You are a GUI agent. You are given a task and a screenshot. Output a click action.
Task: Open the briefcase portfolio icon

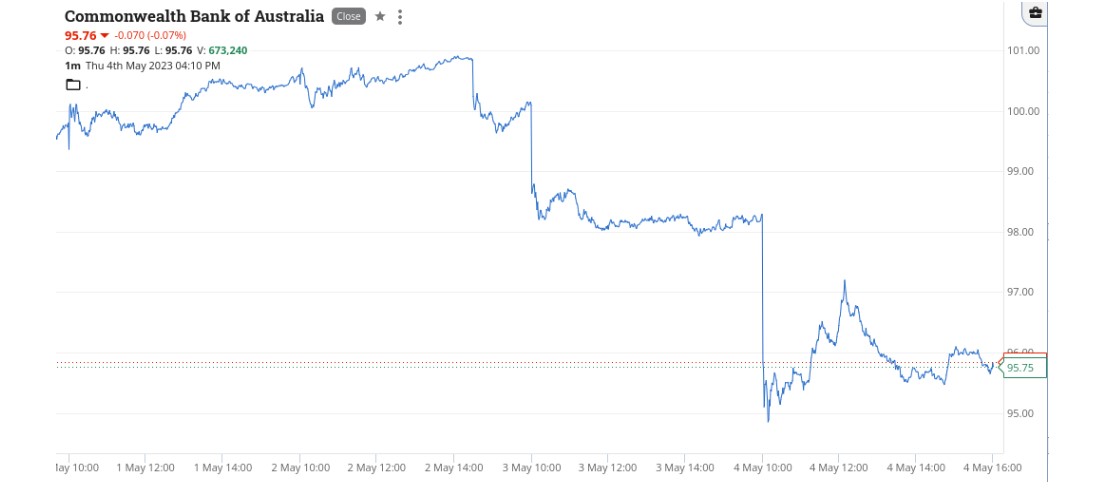point(1035,13)
